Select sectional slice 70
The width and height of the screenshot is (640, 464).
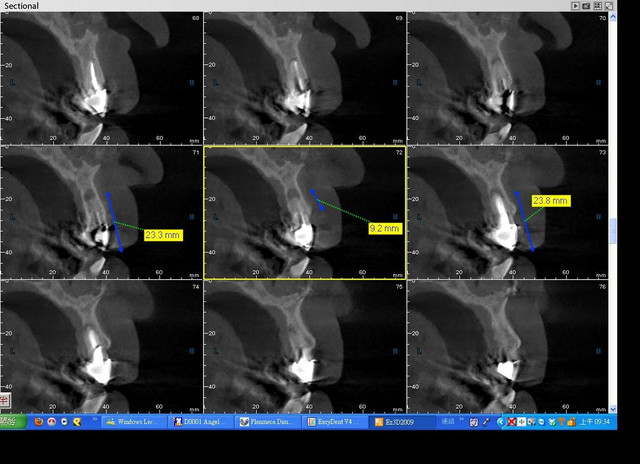point(508,78)
